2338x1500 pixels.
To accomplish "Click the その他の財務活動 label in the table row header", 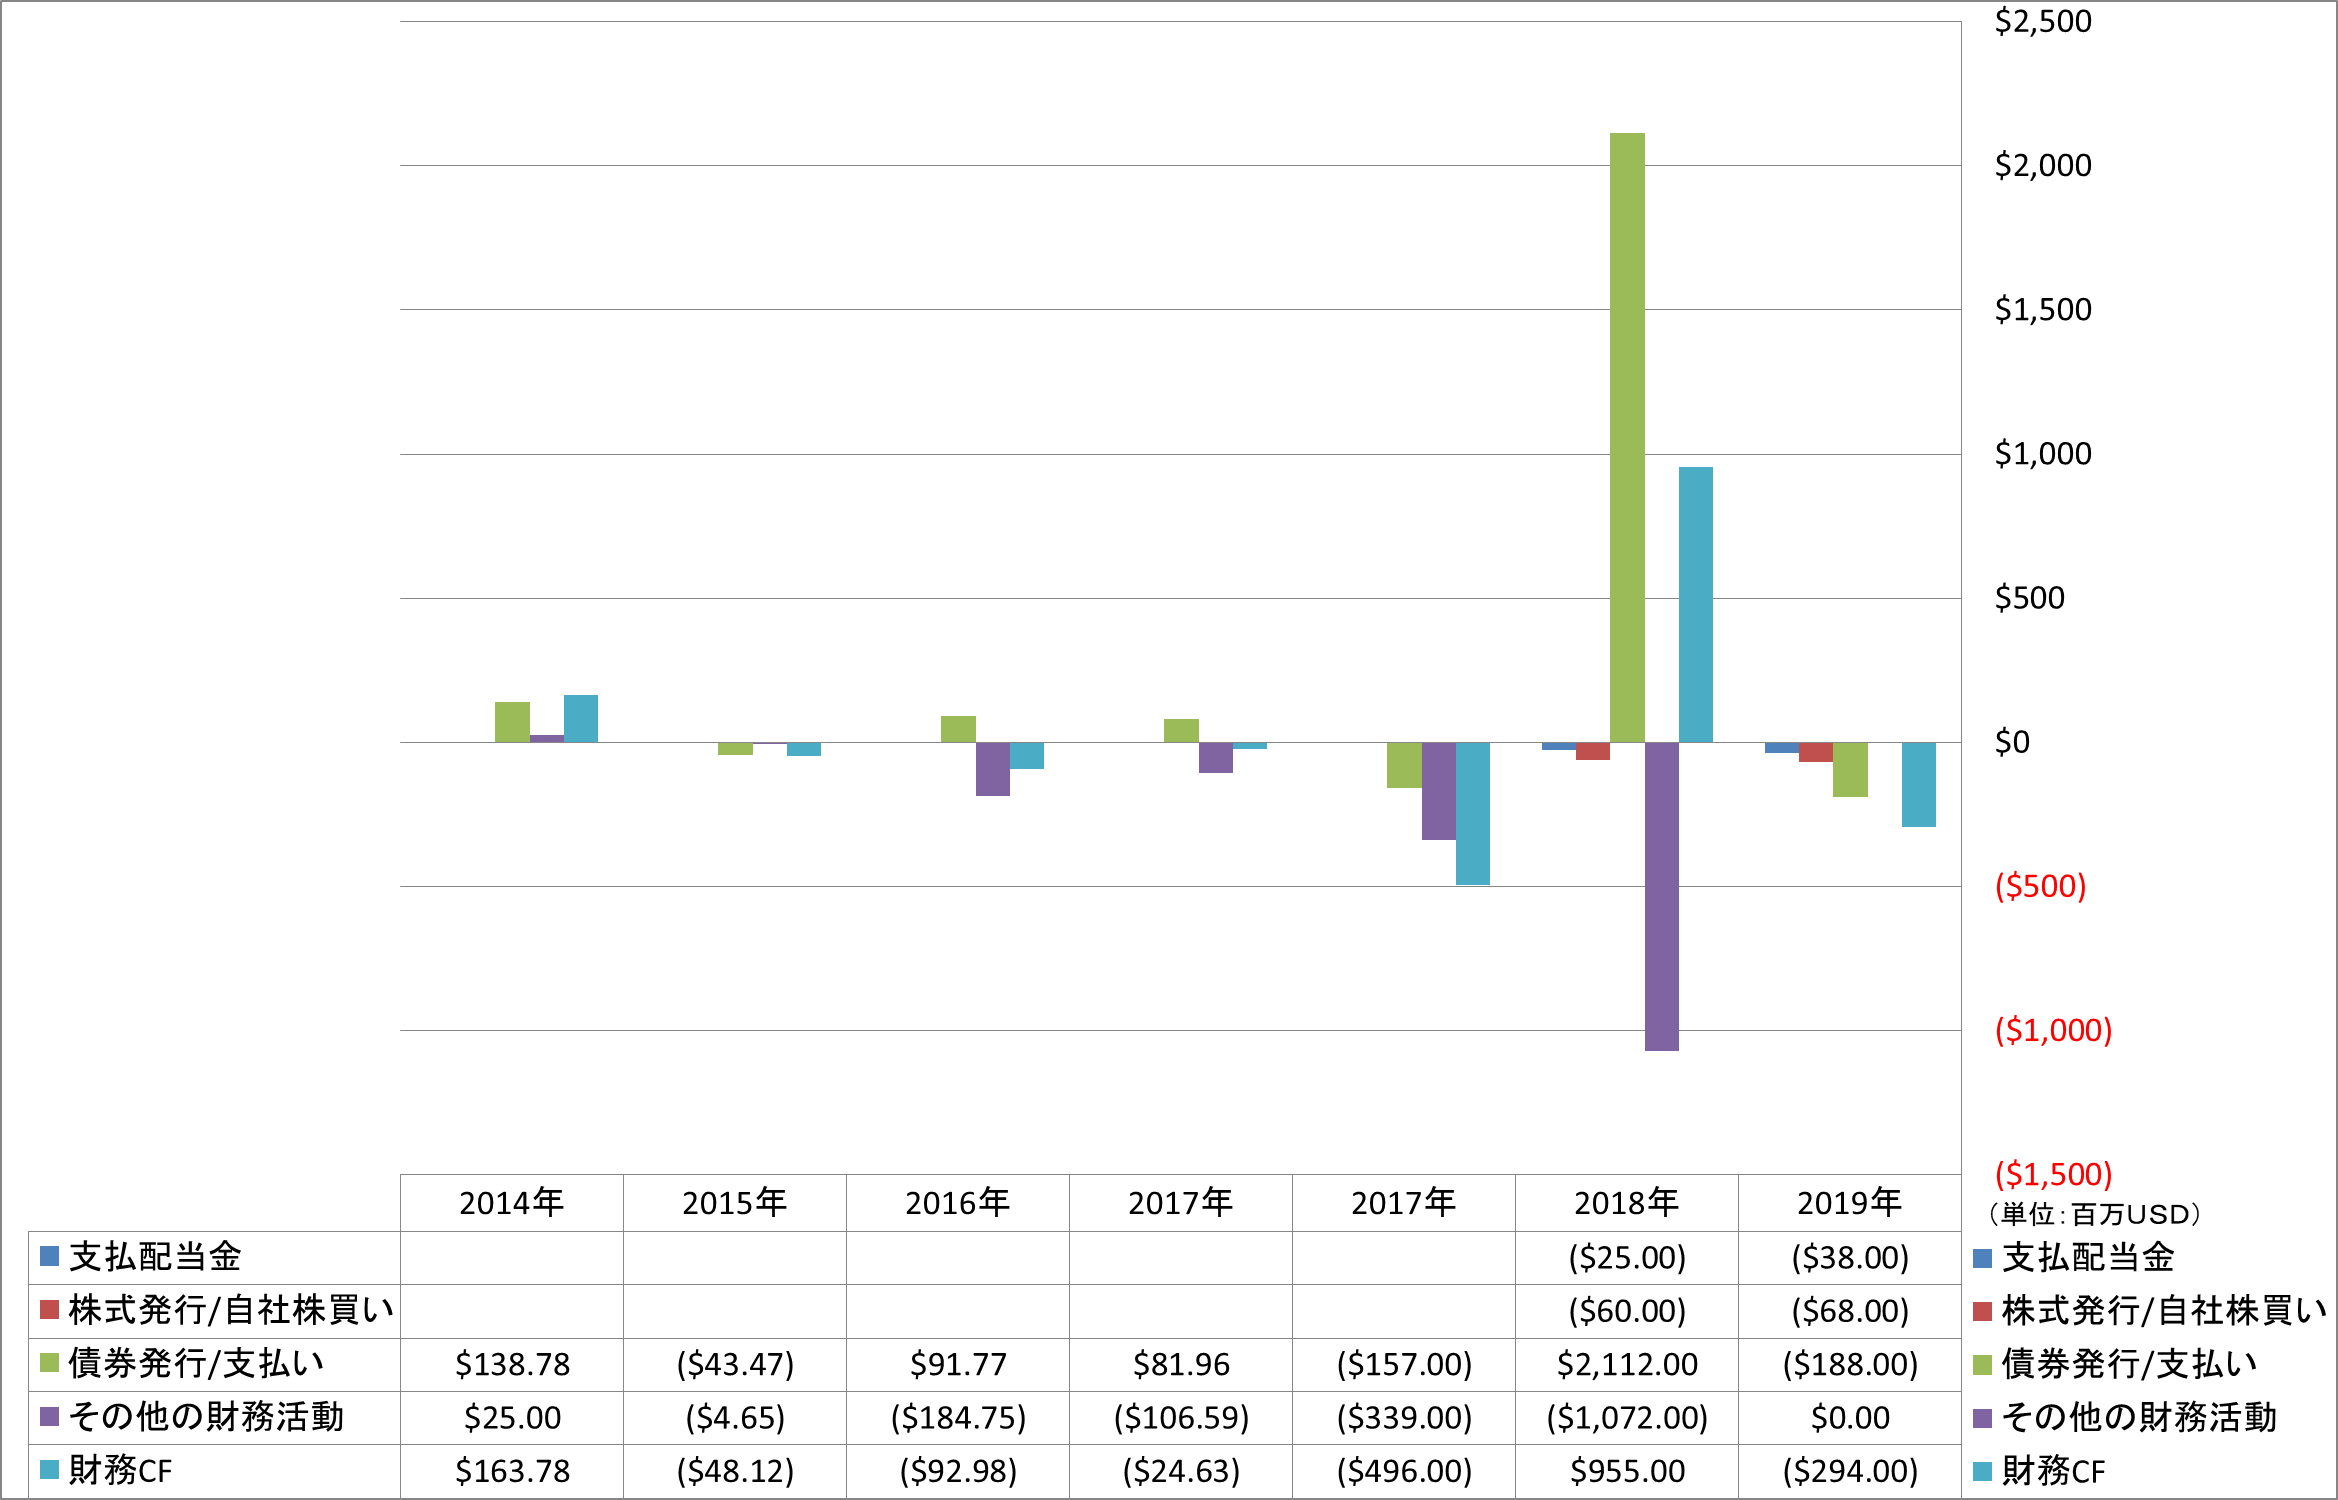I will click(206, 1417).
